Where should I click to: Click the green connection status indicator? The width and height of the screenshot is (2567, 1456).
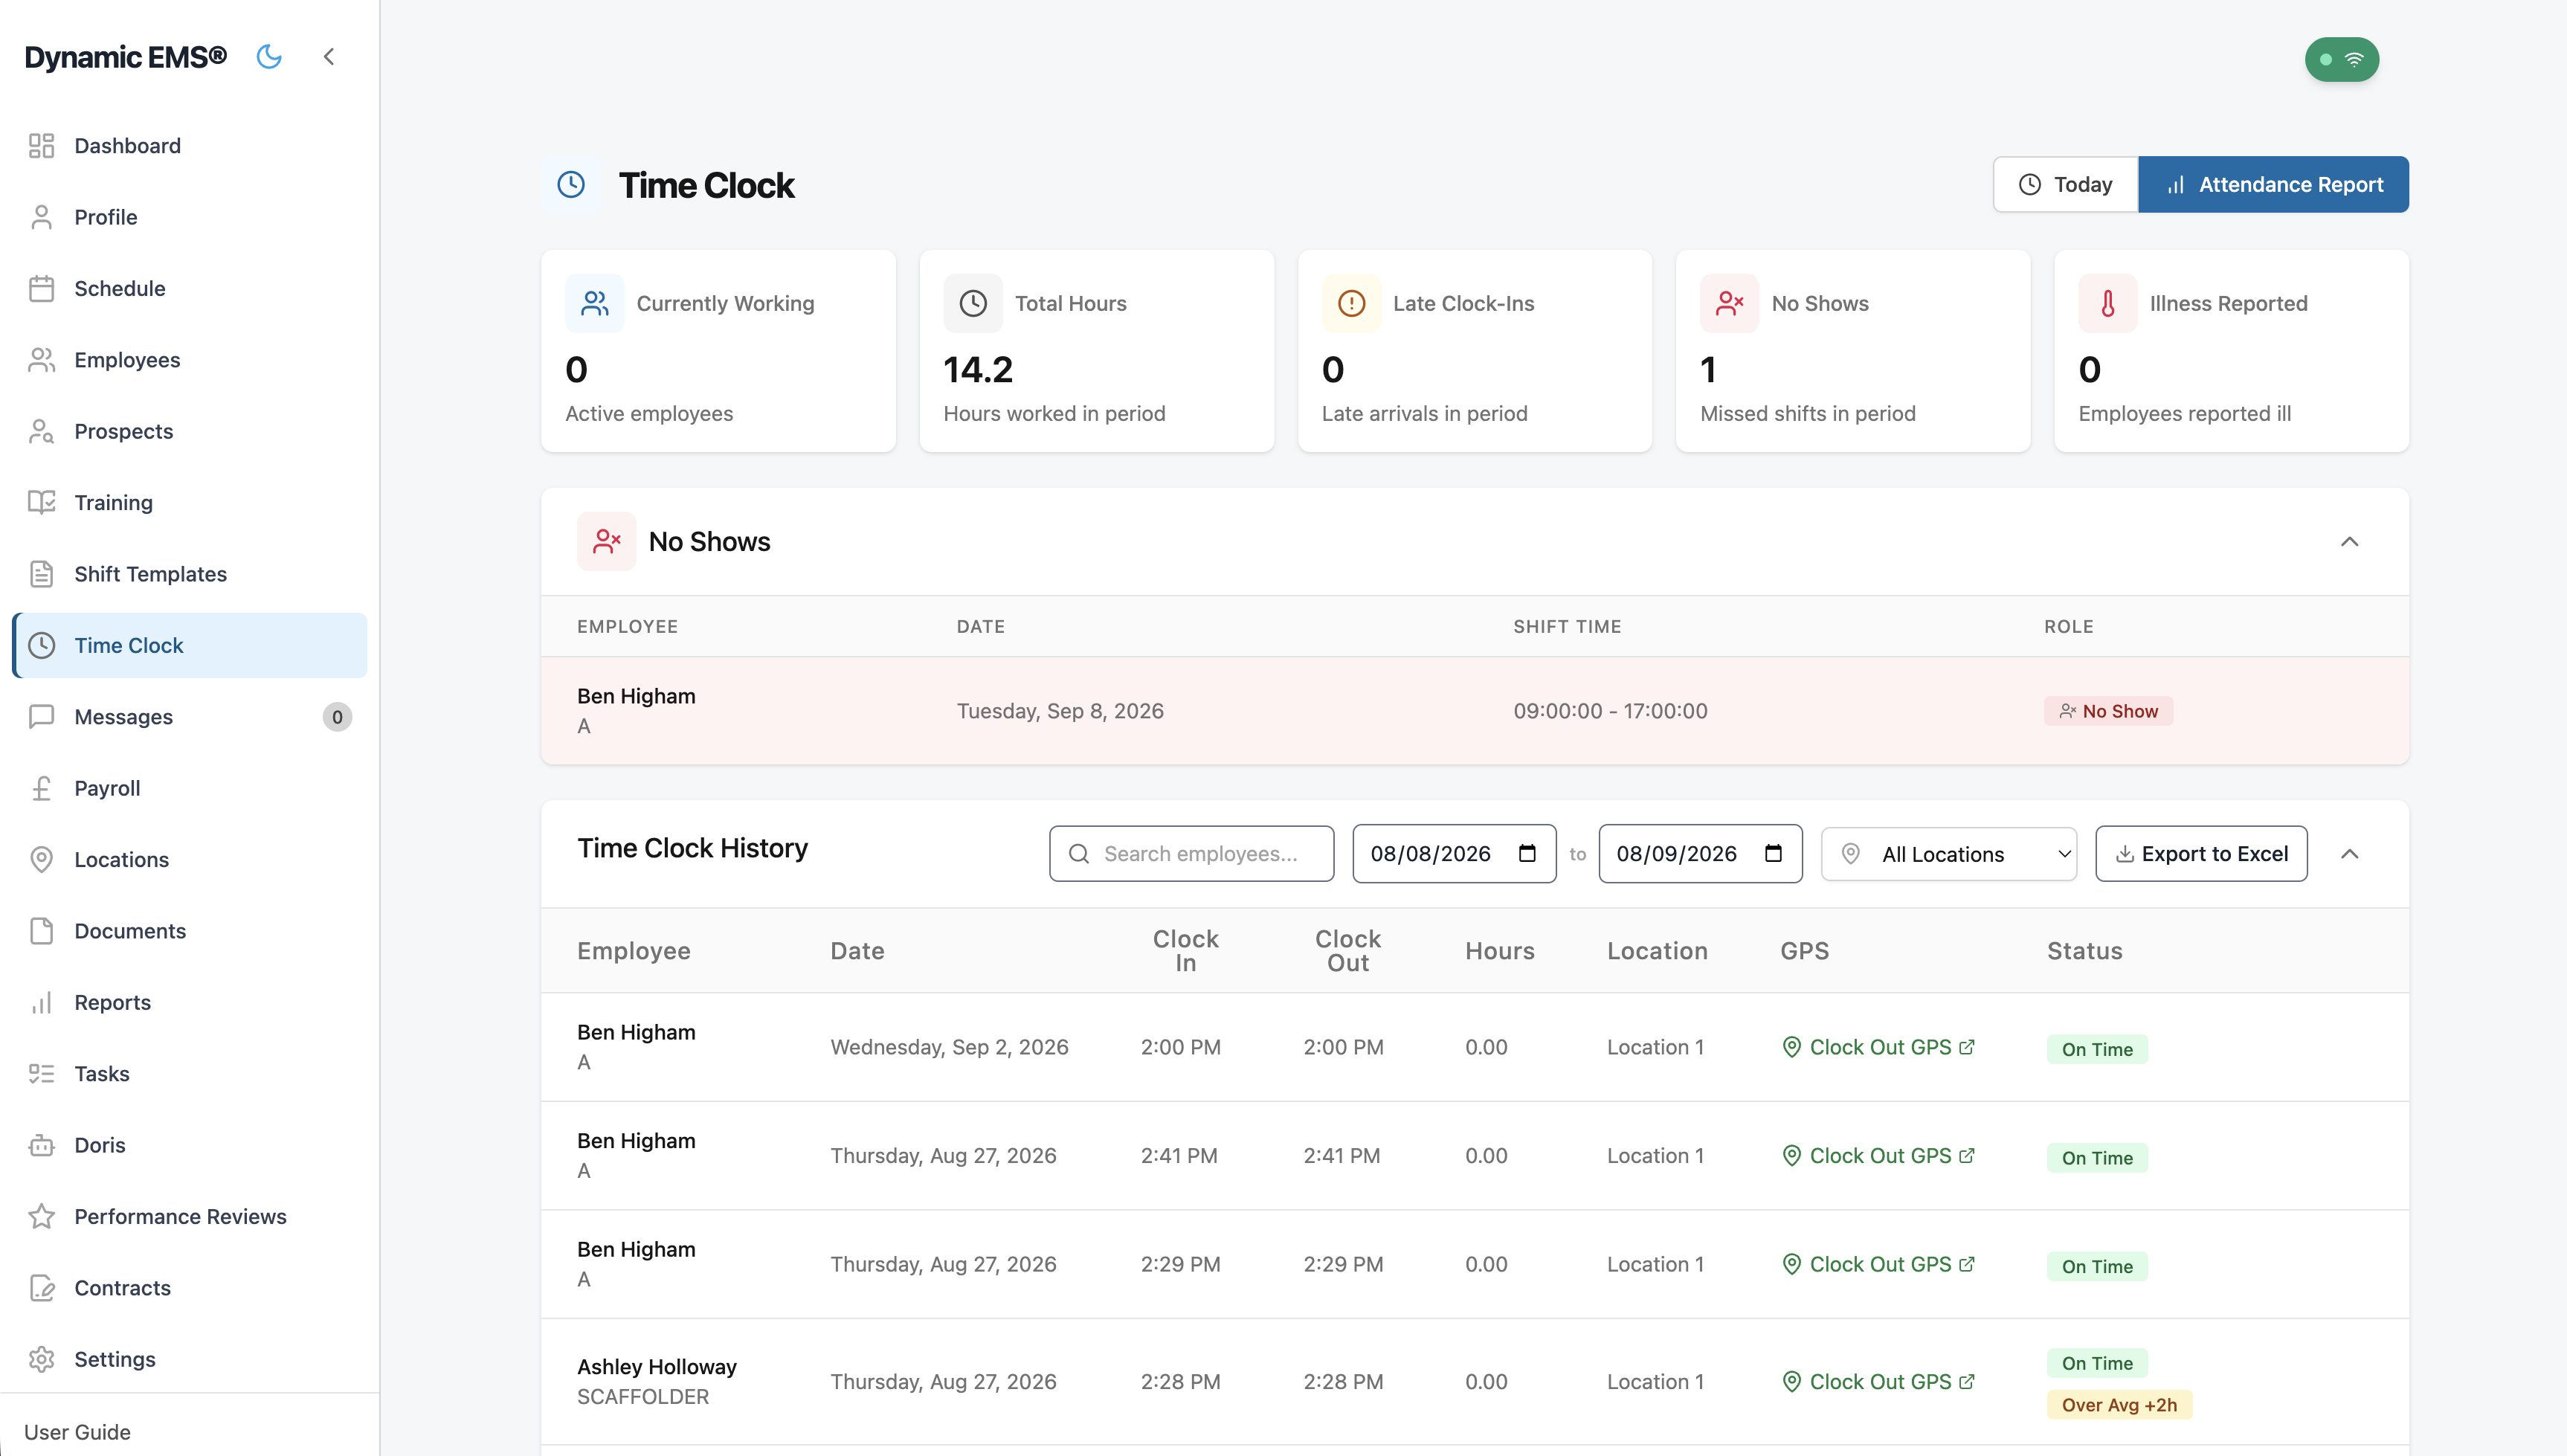[2341, 60]
